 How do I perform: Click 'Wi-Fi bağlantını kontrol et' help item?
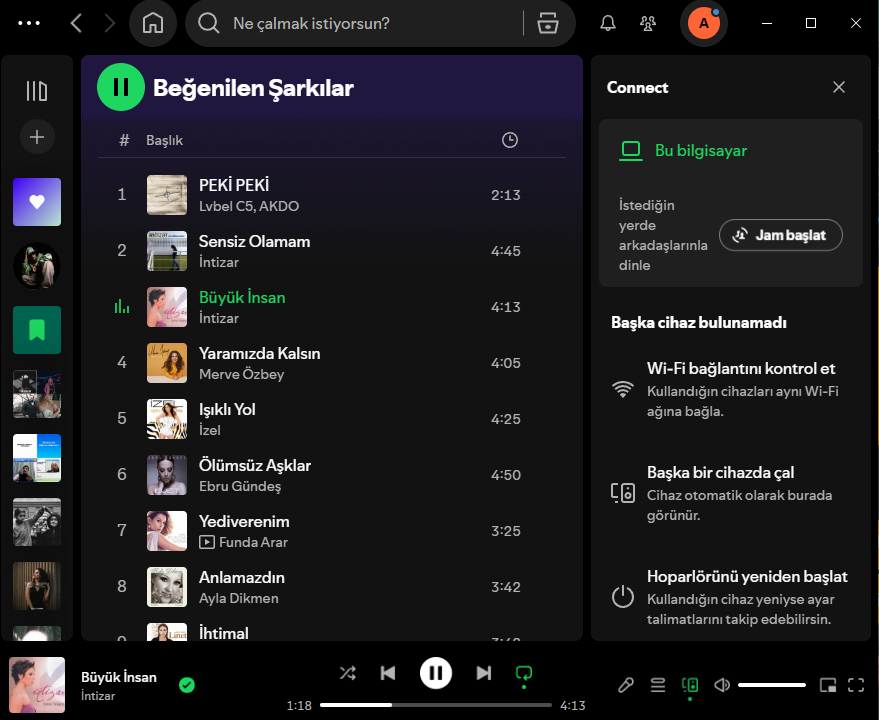[x=741, y=368]
